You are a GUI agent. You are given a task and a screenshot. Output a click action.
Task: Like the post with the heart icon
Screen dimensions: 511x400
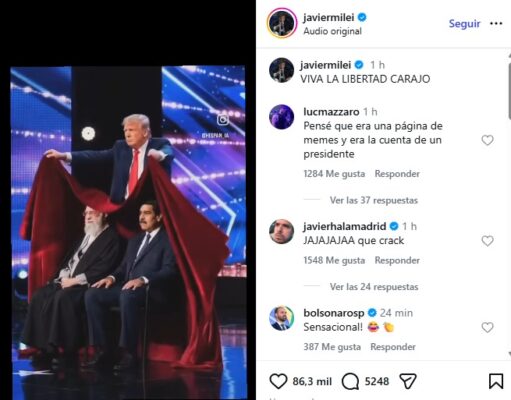(278, 381)
